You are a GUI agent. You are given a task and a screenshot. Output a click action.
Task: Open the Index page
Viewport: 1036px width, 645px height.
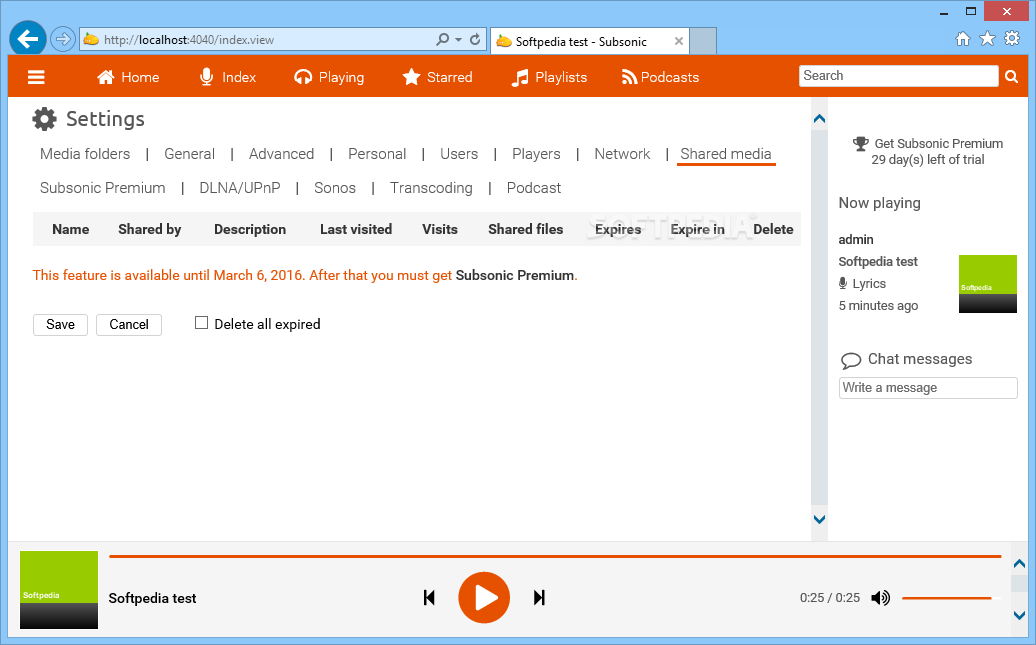pyautogui.click(x=227, y=77)
